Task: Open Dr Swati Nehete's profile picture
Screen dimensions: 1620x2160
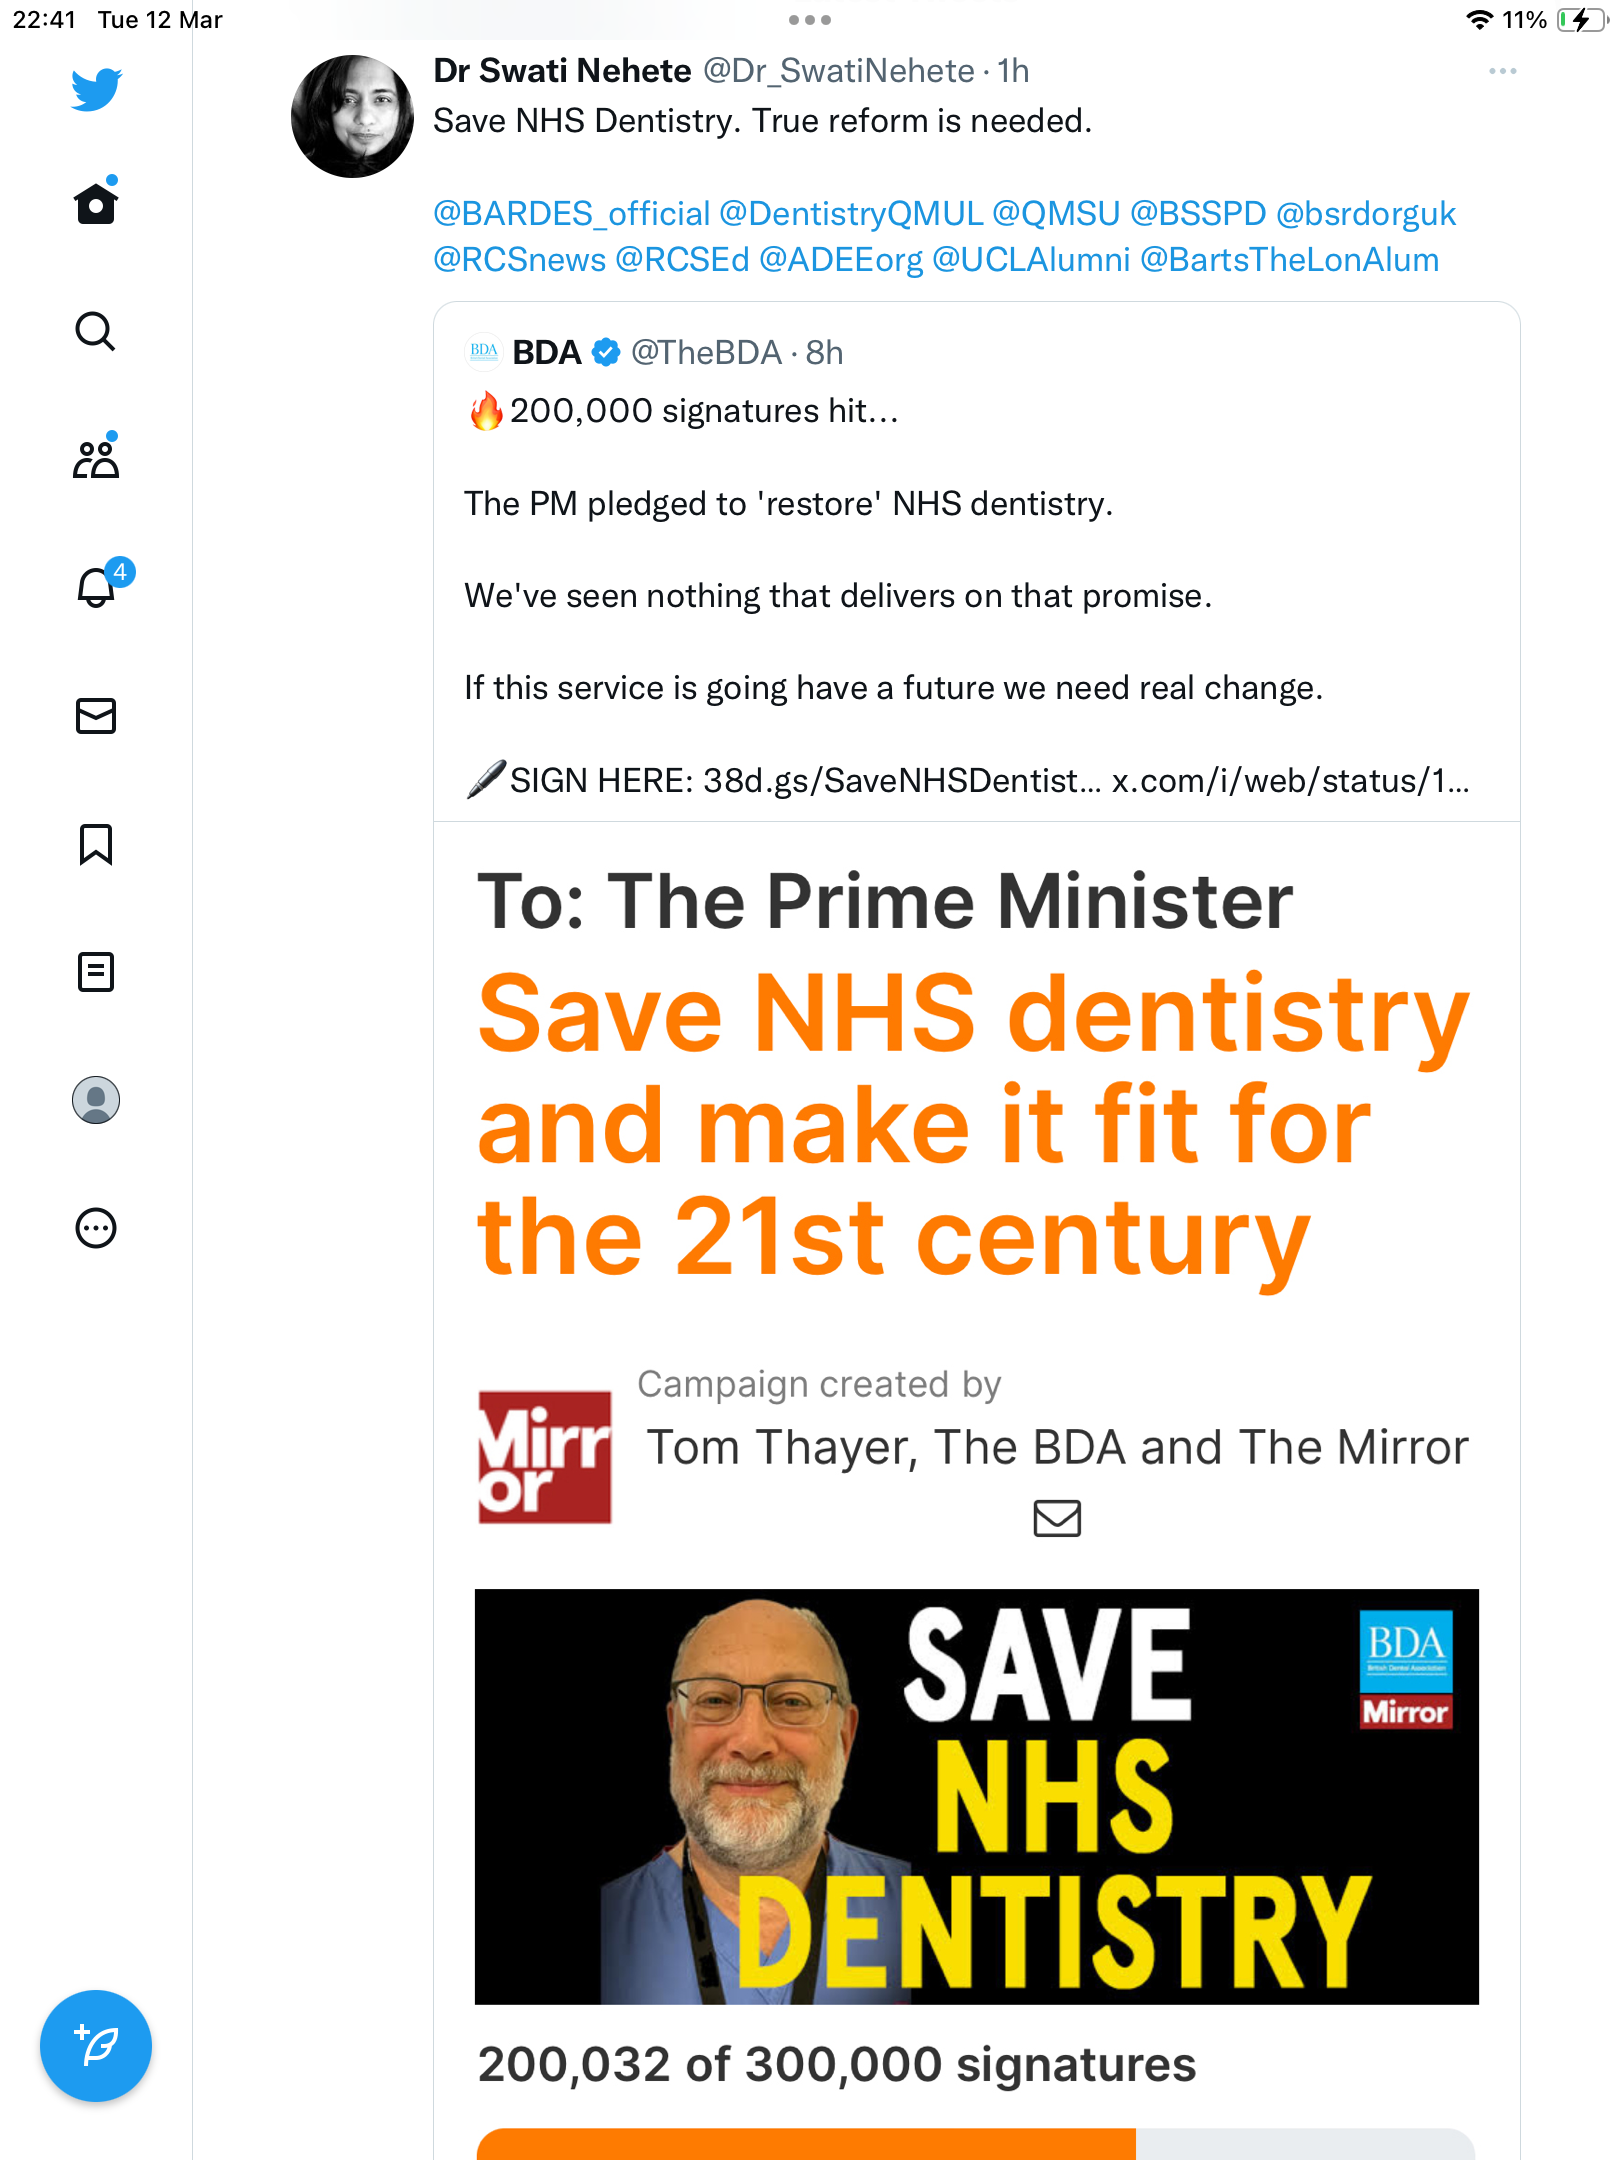Action: coord(352,116)
